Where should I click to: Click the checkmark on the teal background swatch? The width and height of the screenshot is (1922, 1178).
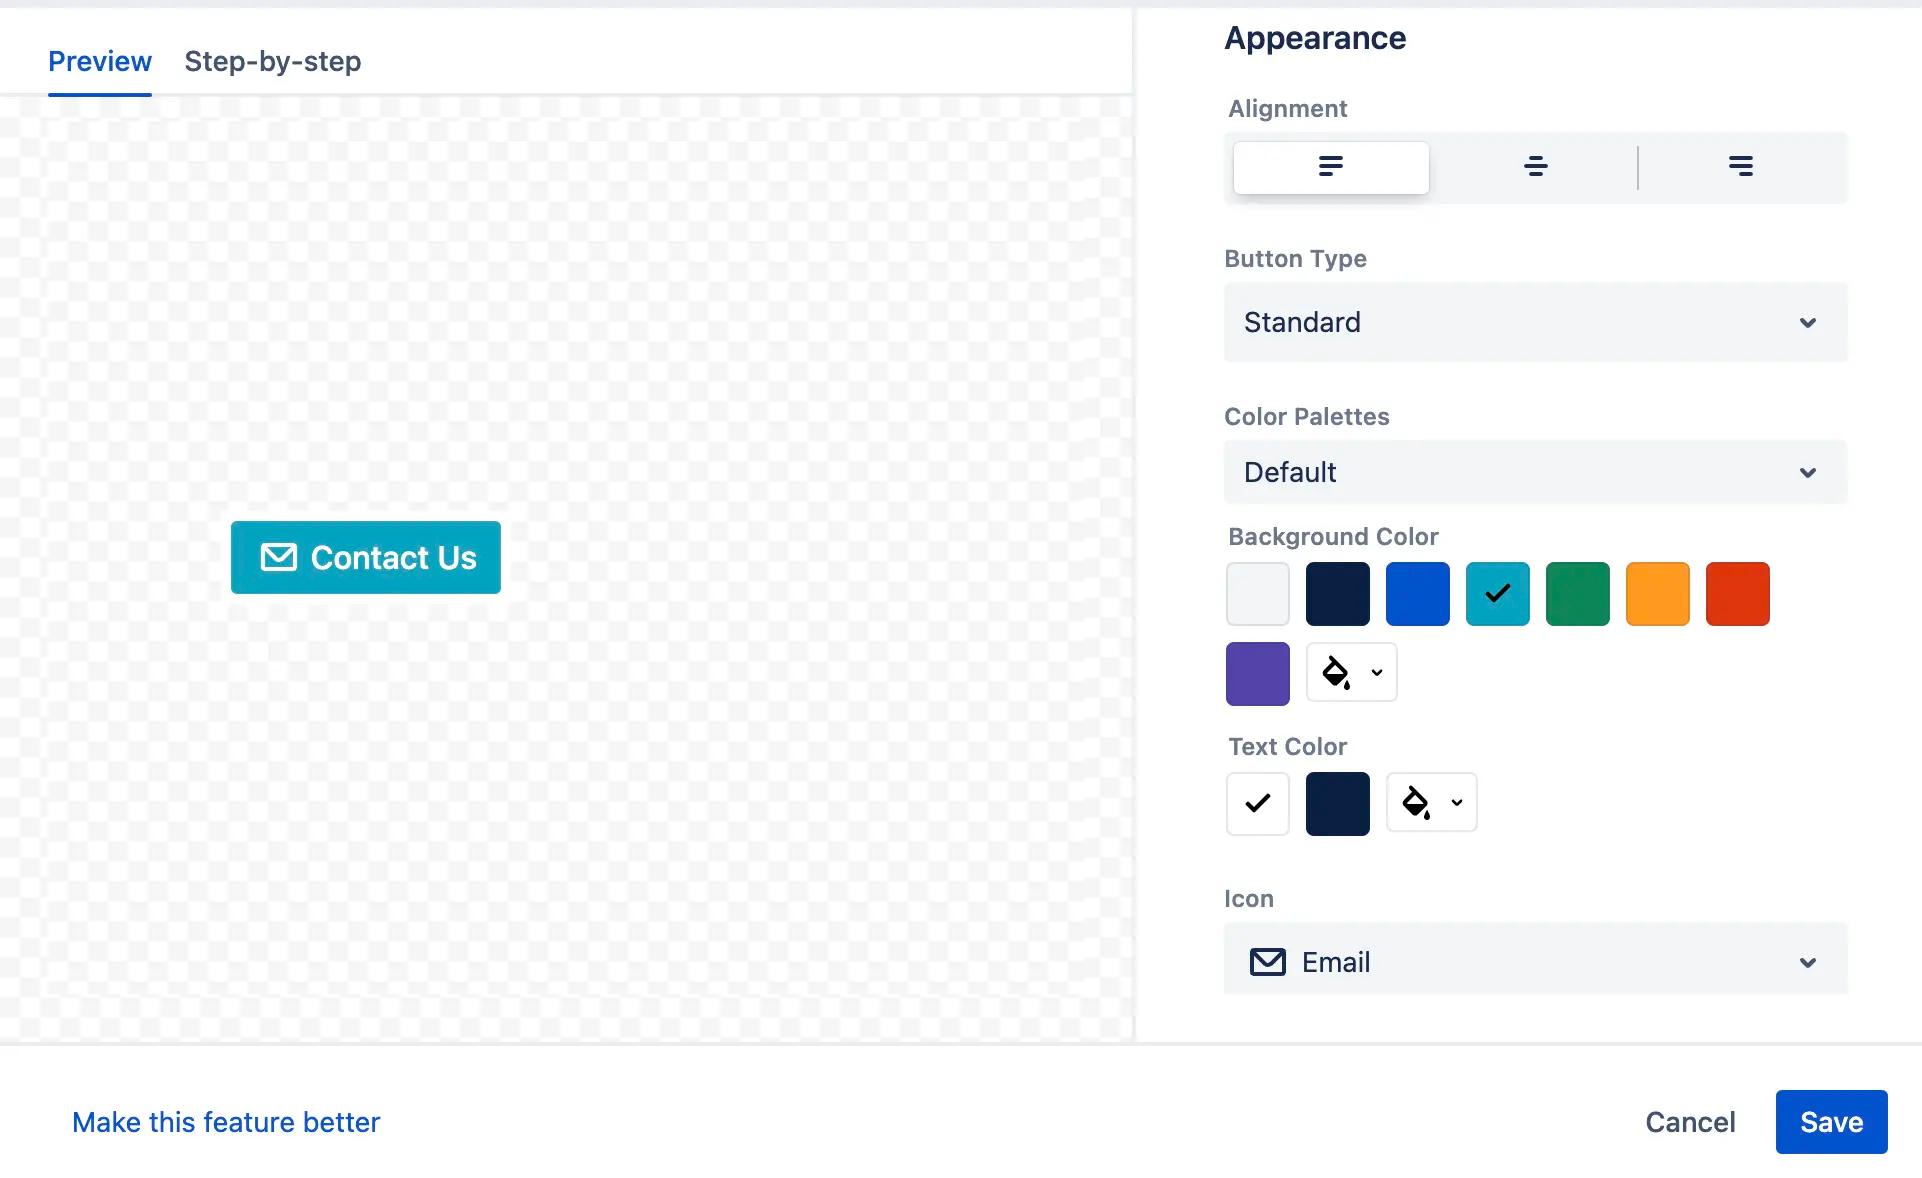pyautogui.click(x=1497, y=593)
